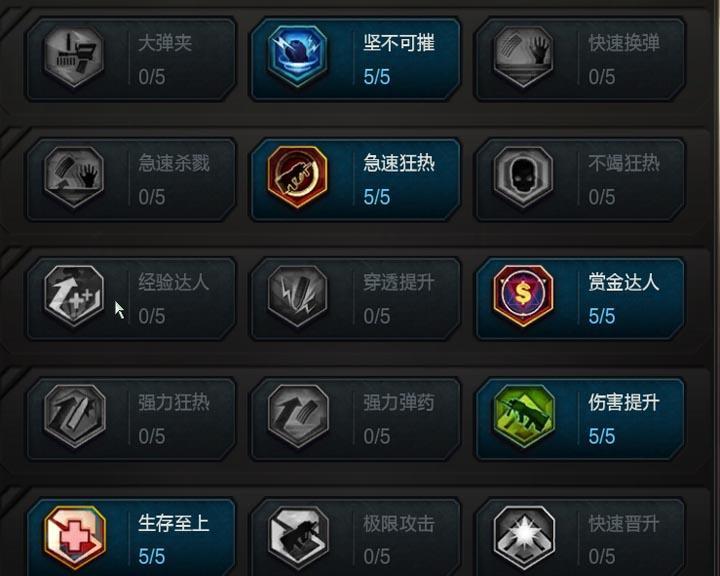The width and height of the screenshot is (720, 576).
Task: Click the 强力弹药 skill card label
Action: pyautogui.click(x=399, y=403)
